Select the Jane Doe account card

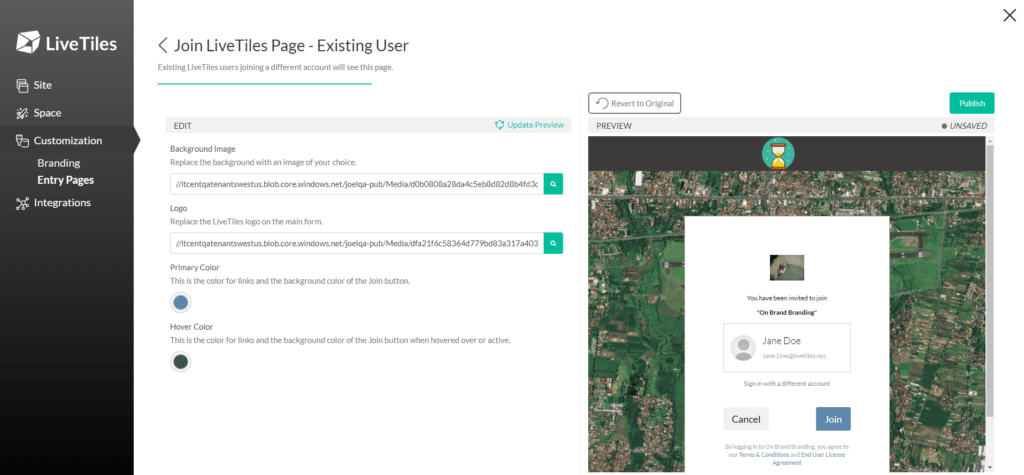(x=787, y=348)
